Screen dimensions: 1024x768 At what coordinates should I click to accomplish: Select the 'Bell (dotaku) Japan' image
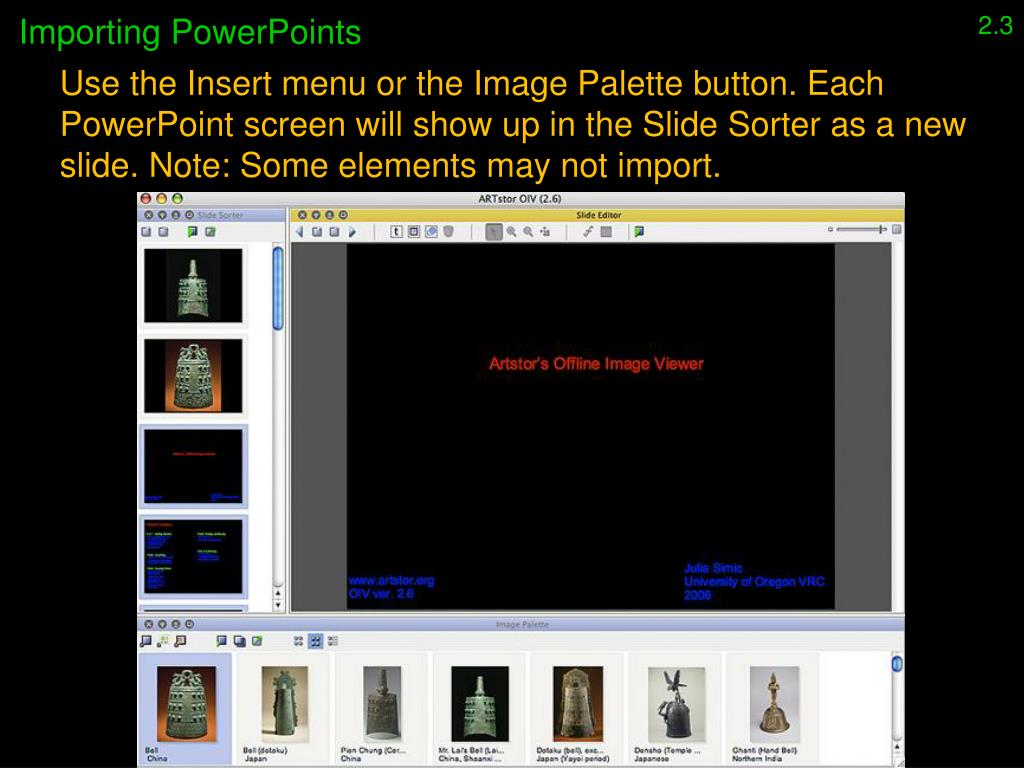point(284,709)
